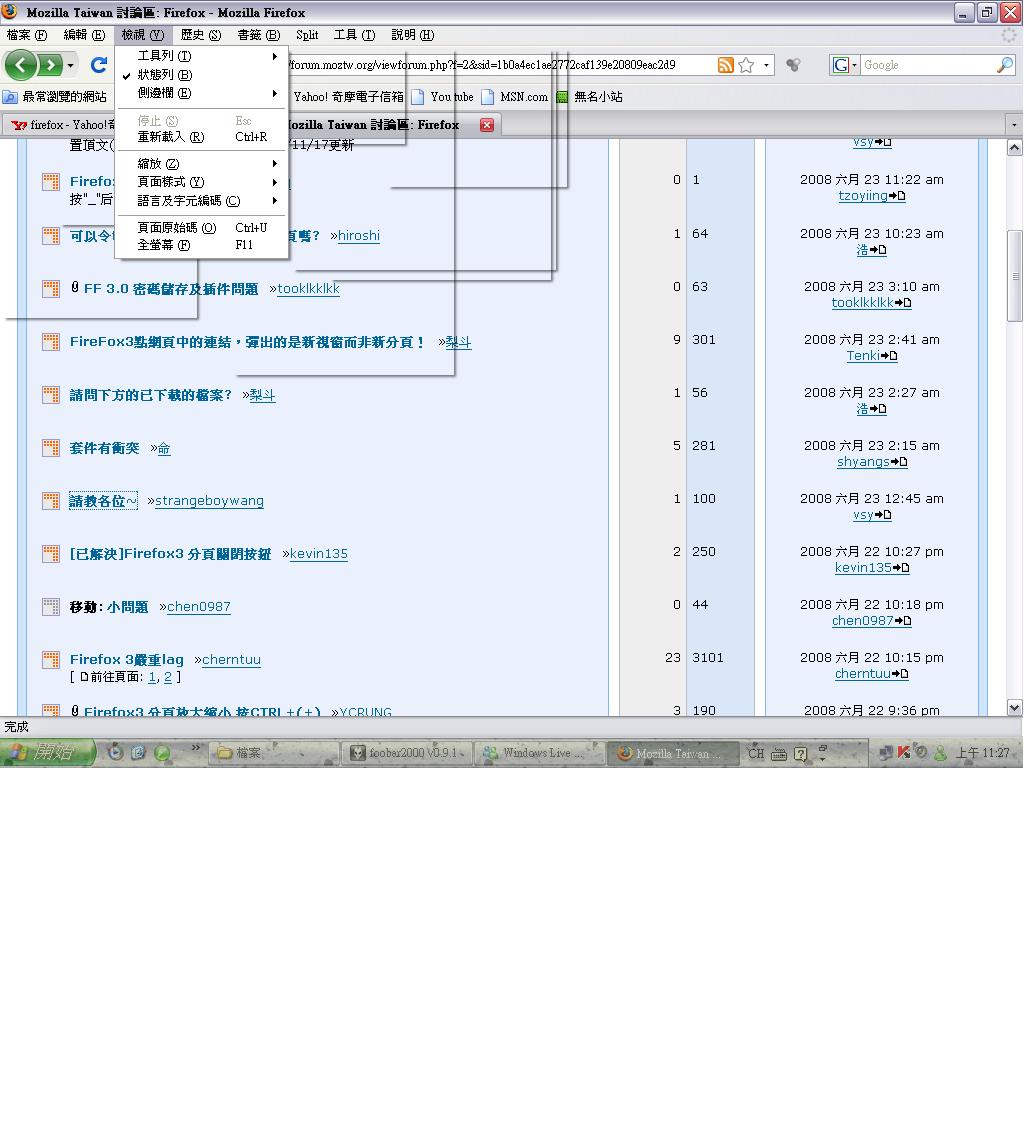Click the attachment clip icon beside FF 3.0 topic
The height and width of the screenshot is (1123, 1024).
point(74,288)
